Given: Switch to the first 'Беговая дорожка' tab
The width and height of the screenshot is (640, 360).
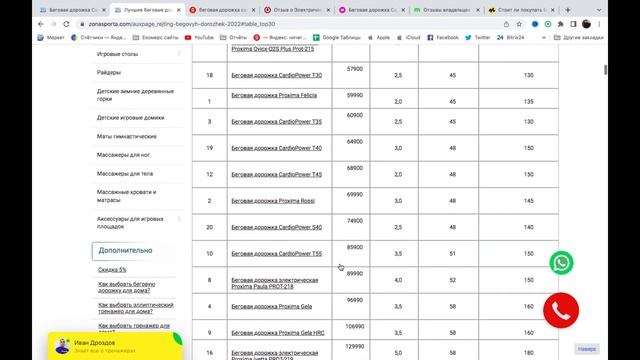Looking at the screenshot, I should [74, 10].
